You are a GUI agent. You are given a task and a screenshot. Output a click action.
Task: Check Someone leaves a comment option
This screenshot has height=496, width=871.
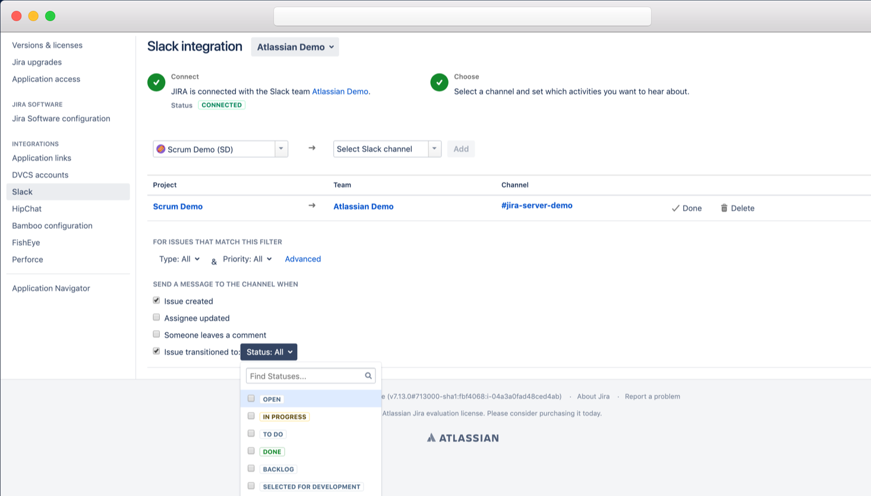coord(156,334)
